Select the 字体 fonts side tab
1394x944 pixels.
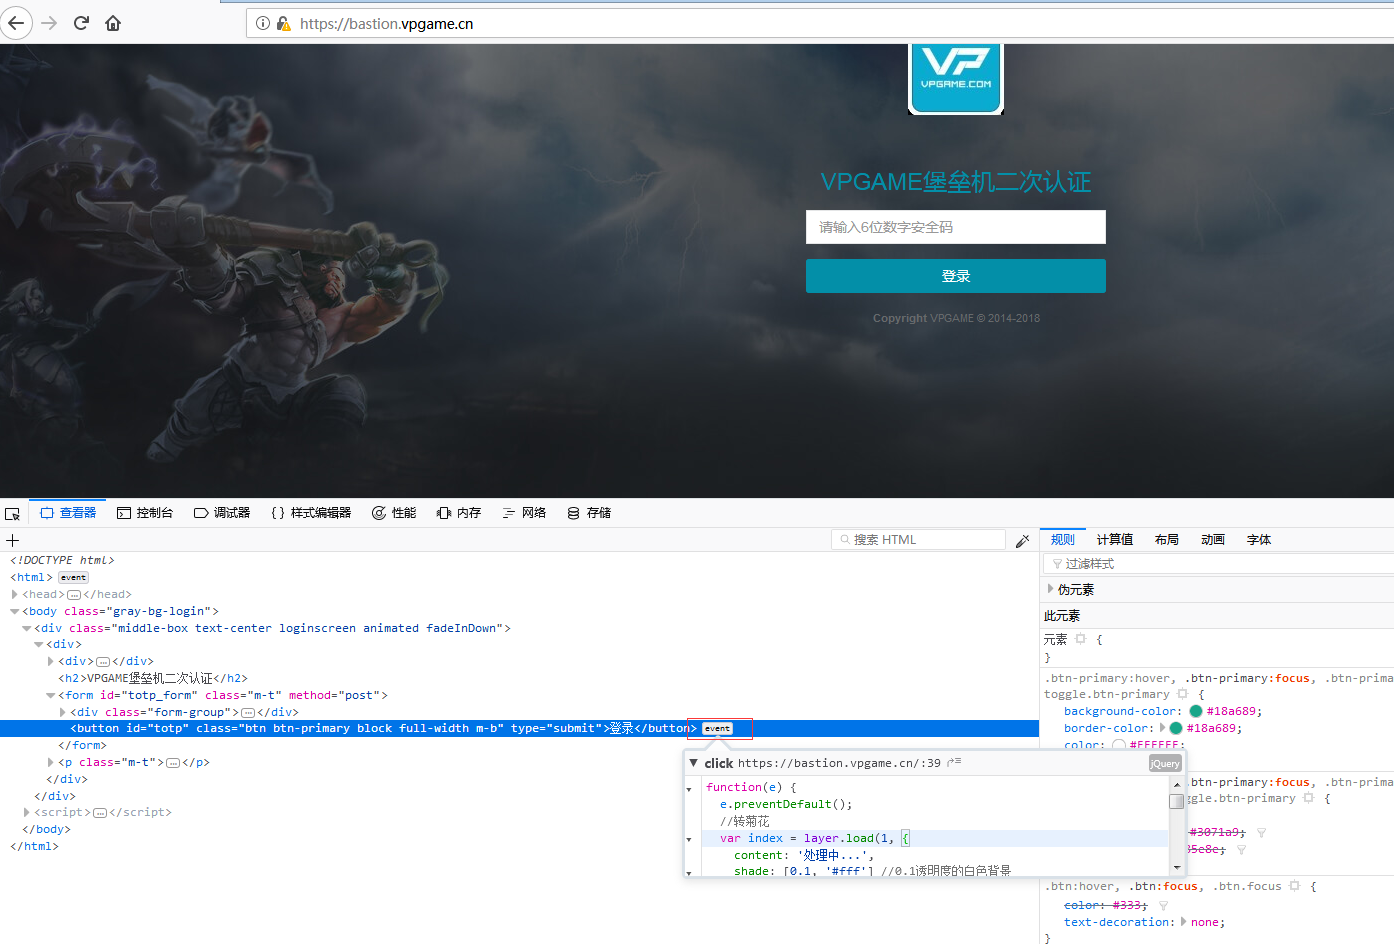(1259, 540)
